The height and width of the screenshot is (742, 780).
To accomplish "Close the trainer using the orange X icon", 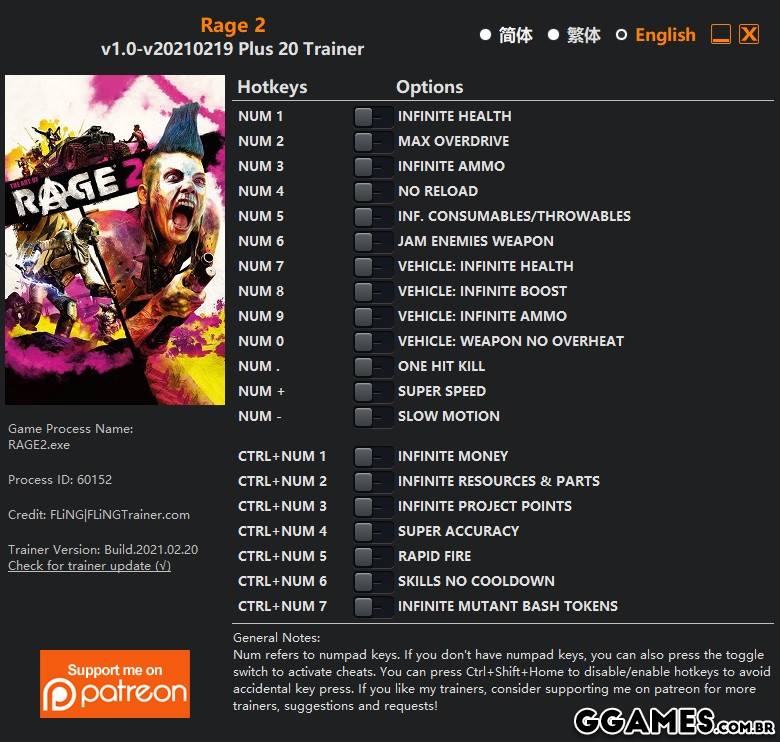I will [749, 34].
